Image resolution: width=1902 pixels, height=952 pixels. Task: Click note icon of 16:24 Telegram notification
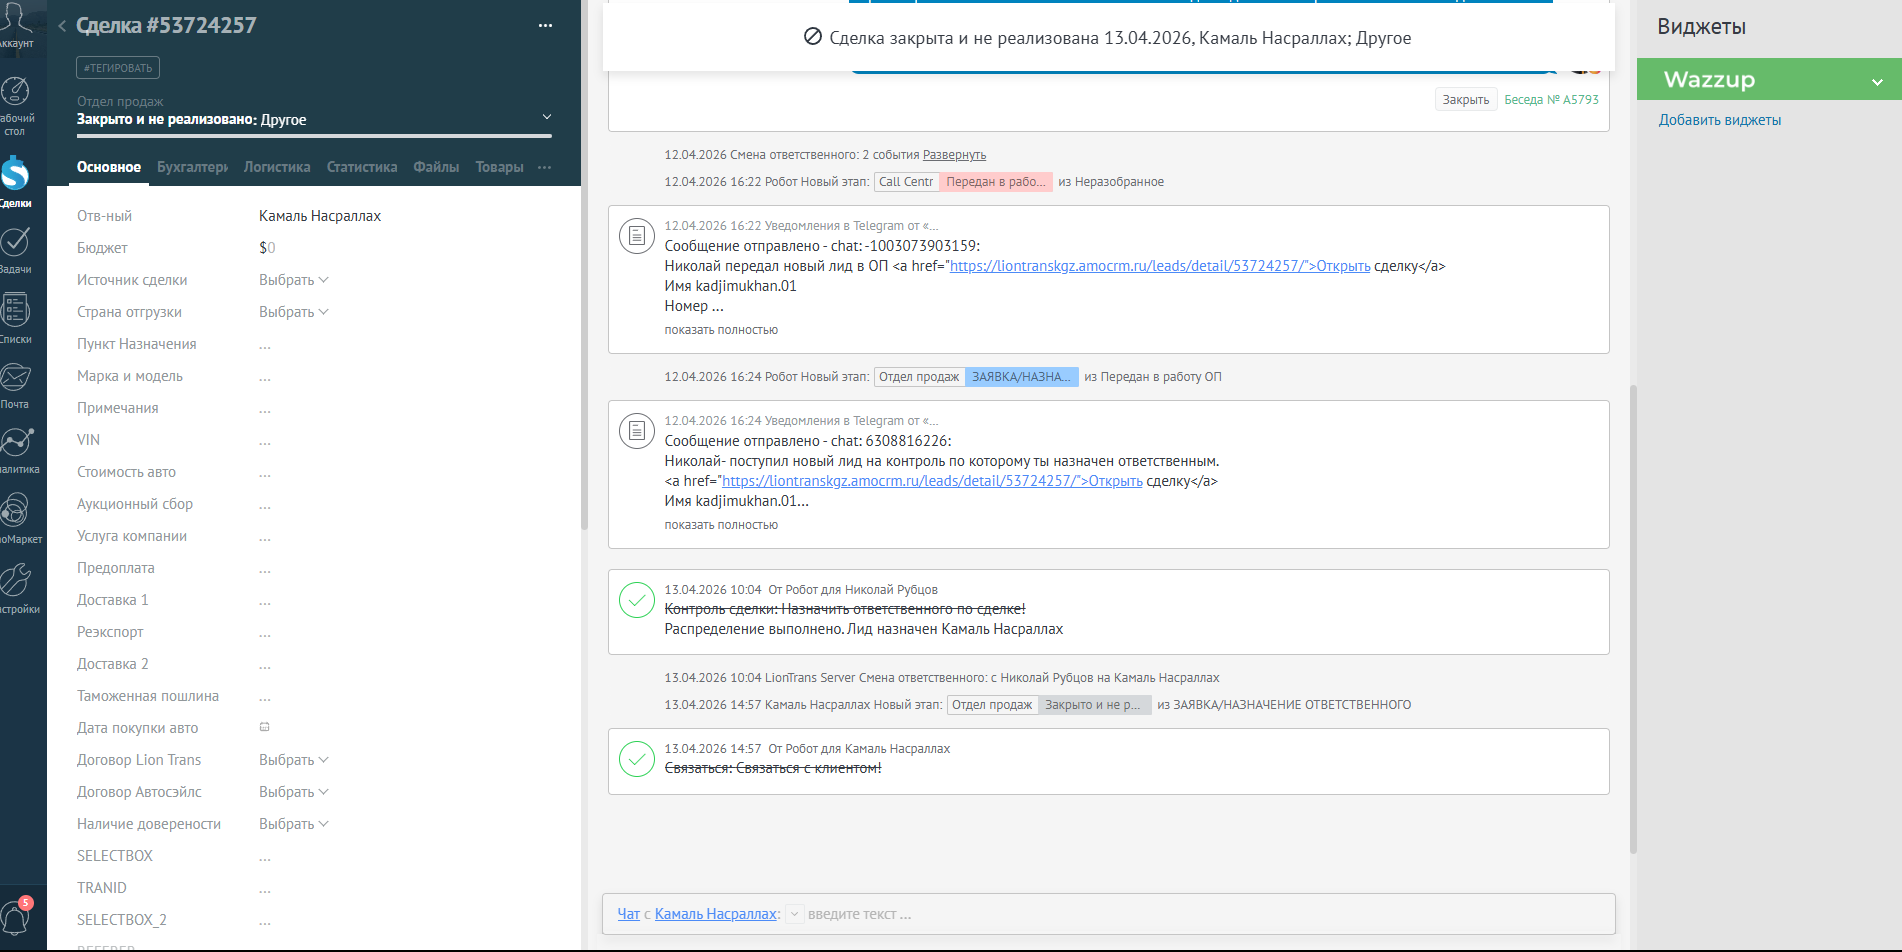click(637, 431)
